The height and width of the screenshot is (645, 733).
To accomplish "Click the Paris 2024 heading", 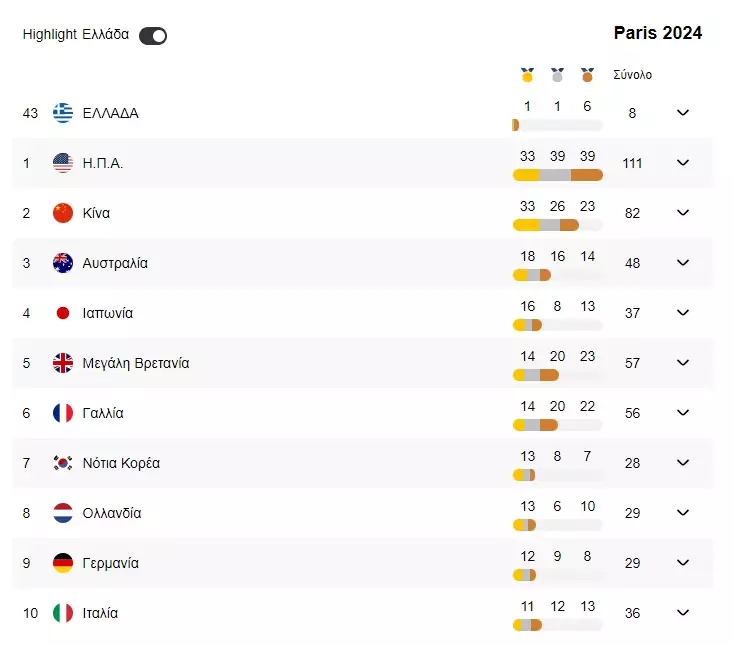I will click(x=658, y=33).
